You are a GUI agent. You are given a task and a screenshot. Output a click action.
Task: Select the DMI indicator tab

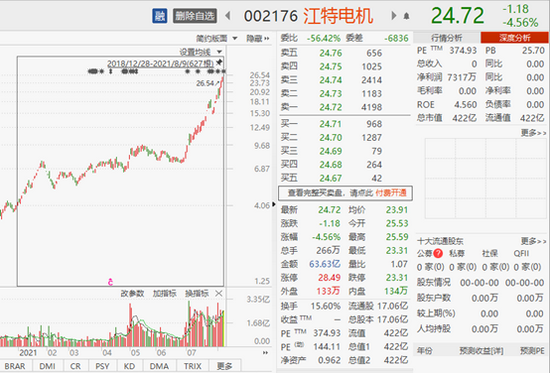47,366
